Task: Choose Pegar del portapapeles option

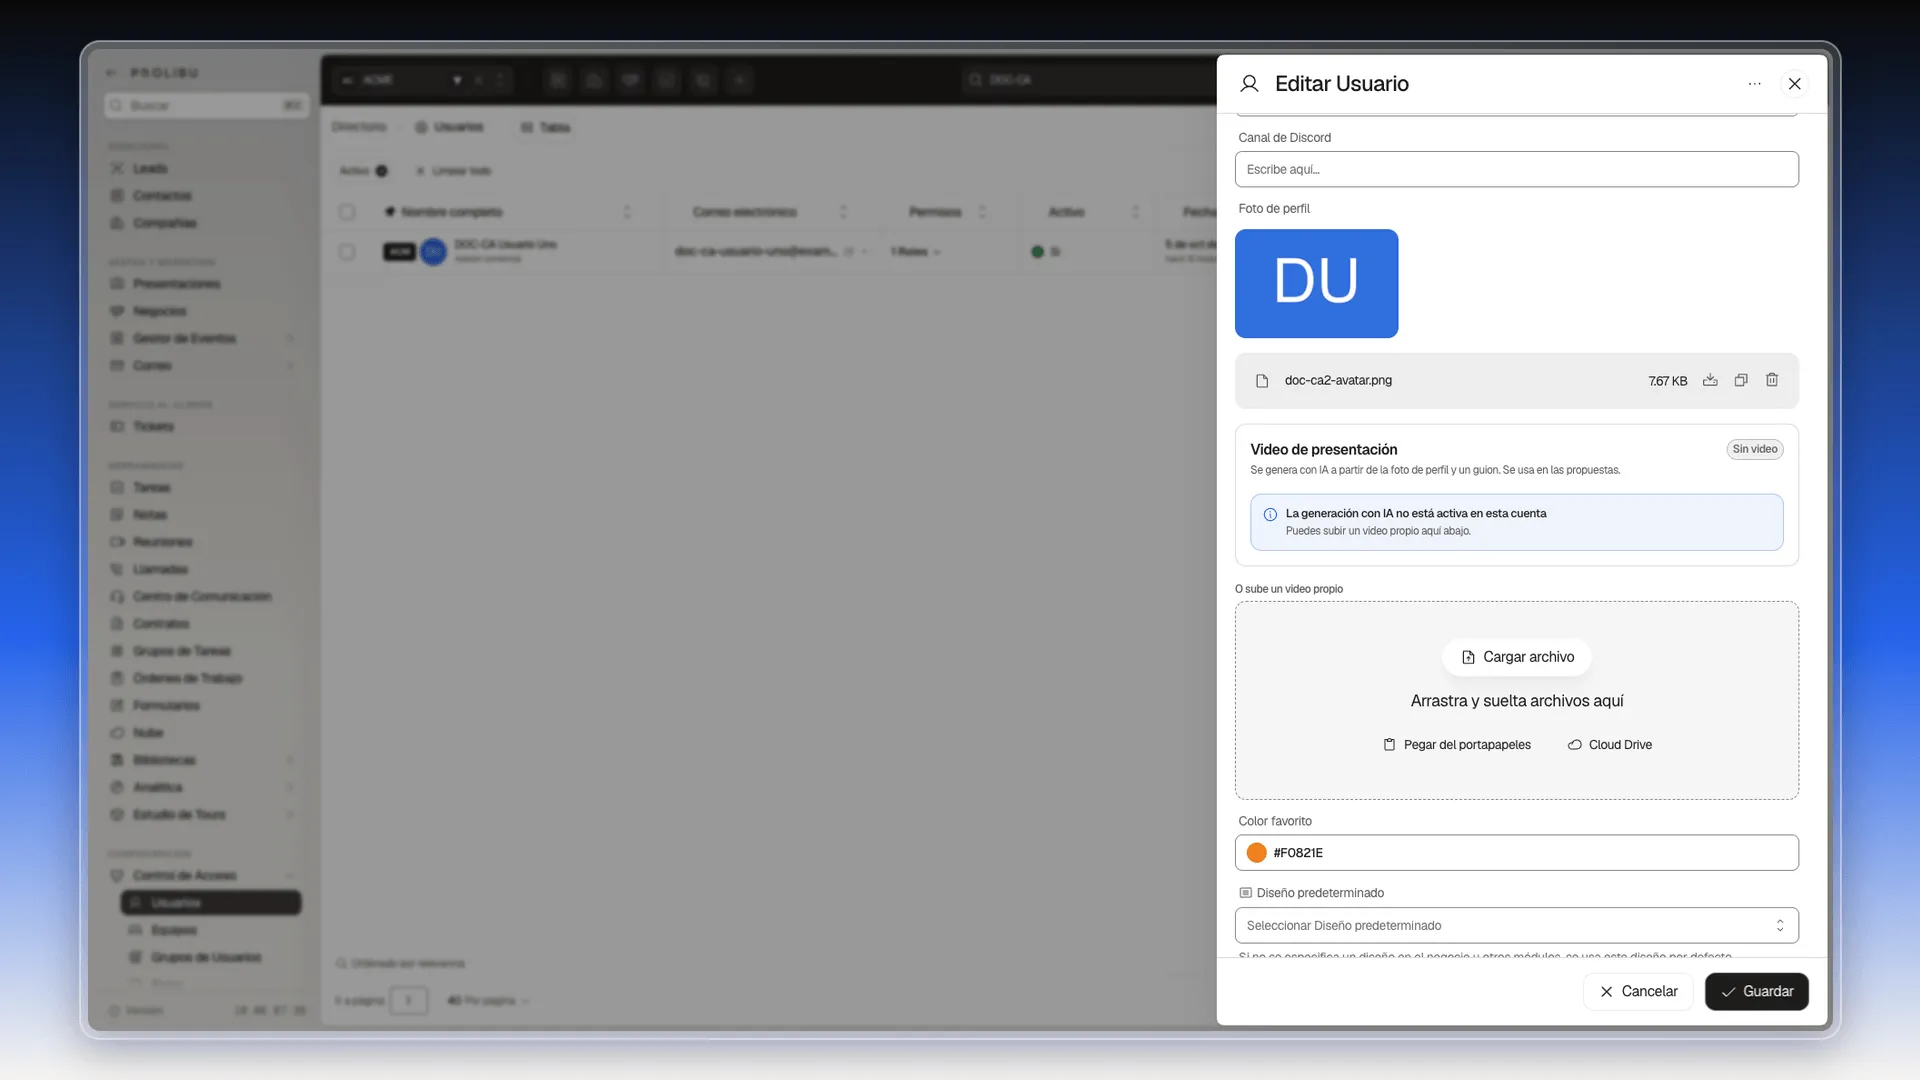Action: 1457,745
